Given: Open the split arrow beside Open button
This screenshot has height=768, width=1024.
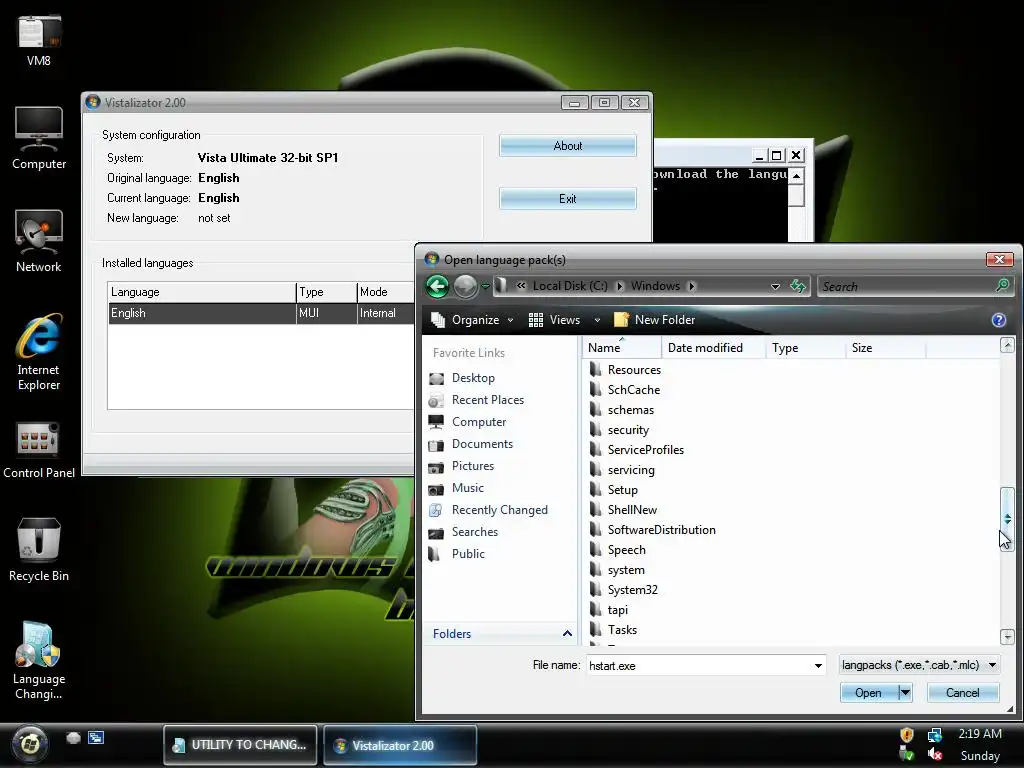Looking at the screenshot, I should pyautogui.click(x=905, y=692).
